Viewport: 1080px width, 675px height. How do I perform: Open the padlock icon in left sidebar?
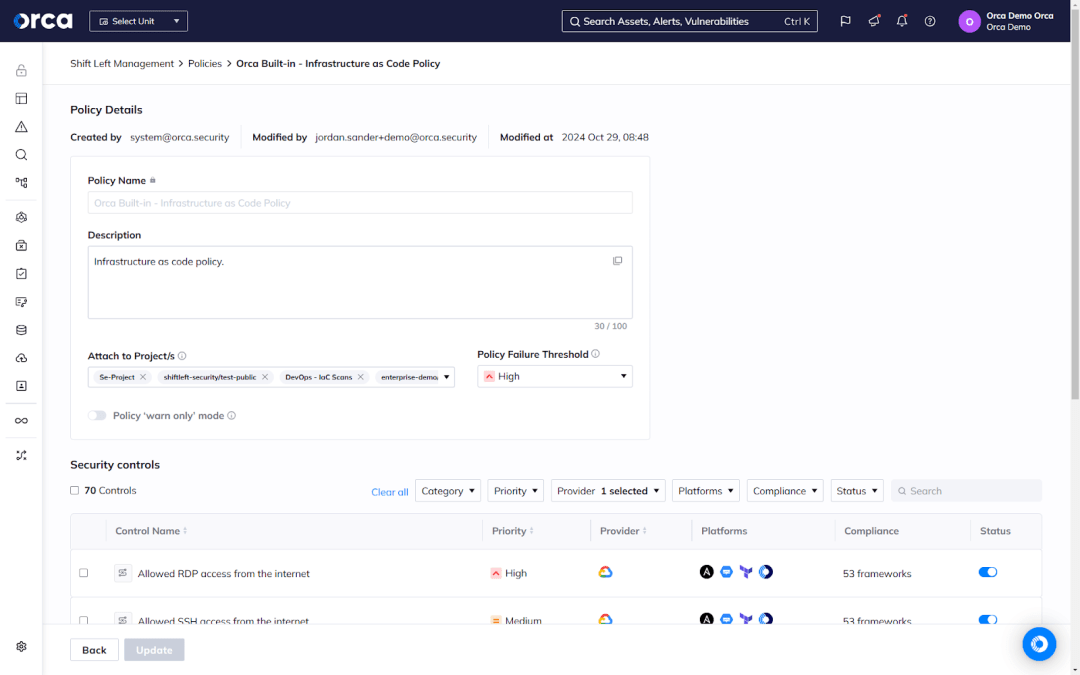21,70
